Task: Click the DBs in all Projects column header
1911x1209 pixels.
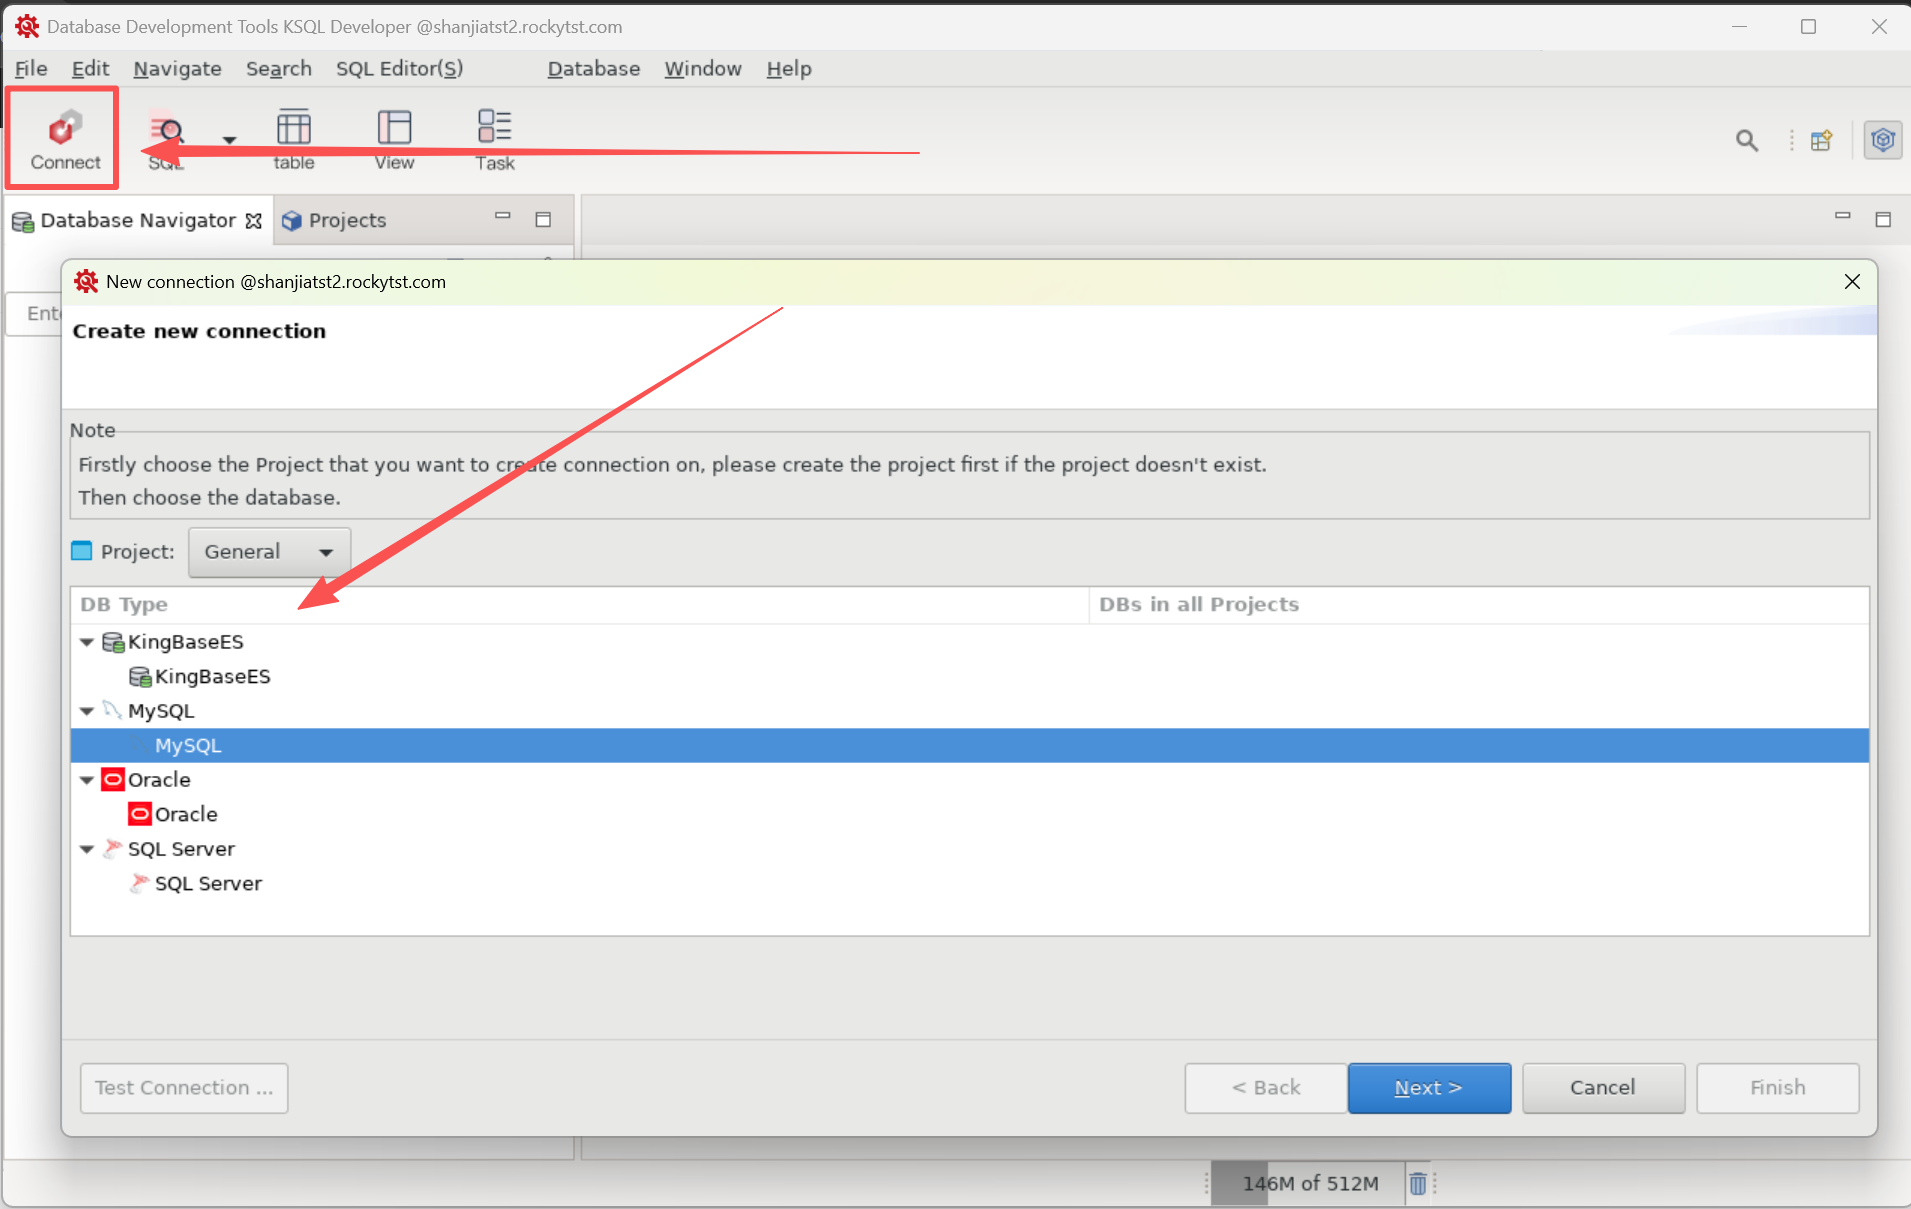Action: click(x=1478, y=605)
